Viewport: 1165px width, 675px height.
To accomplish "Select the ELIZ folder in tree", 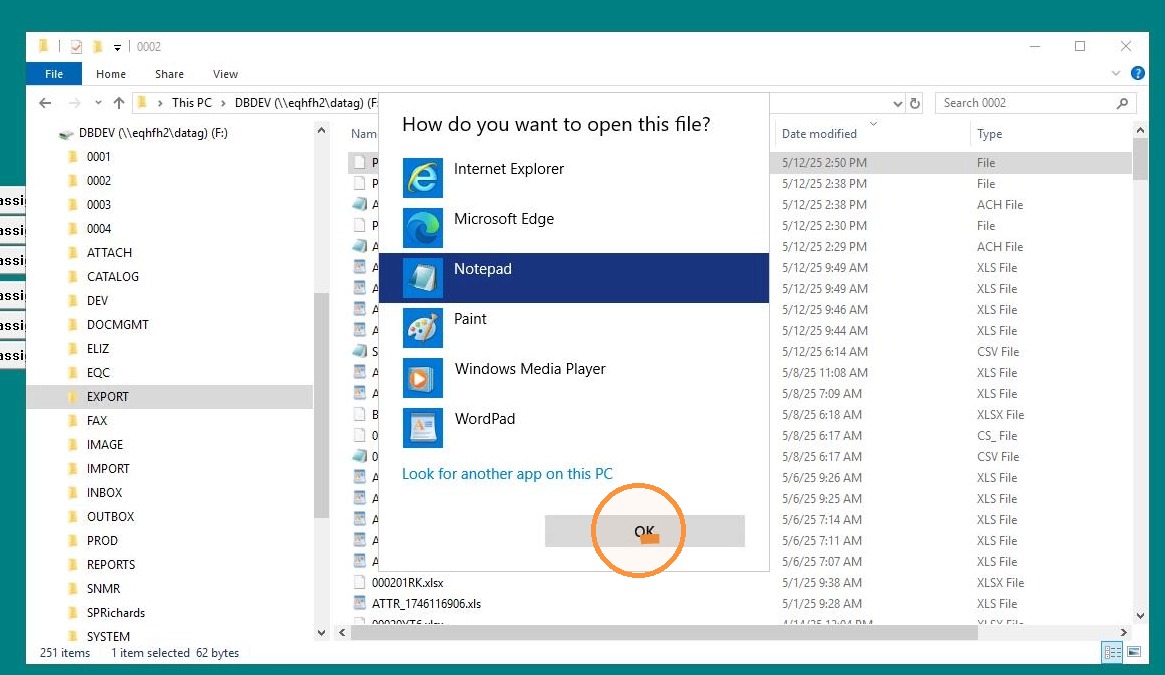I will click(x=98, y=349).
